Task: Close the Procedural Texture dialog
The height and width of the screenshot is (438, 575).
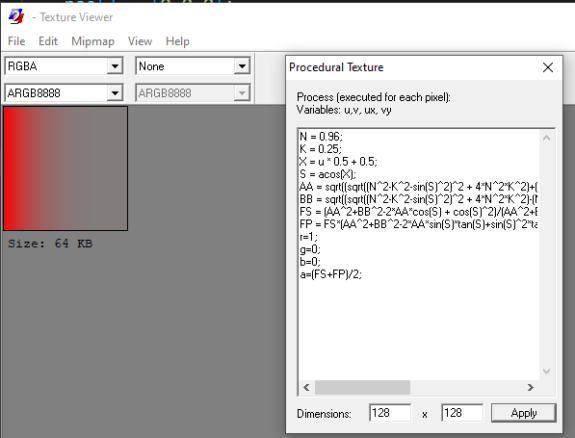Action: coord(547,67)
